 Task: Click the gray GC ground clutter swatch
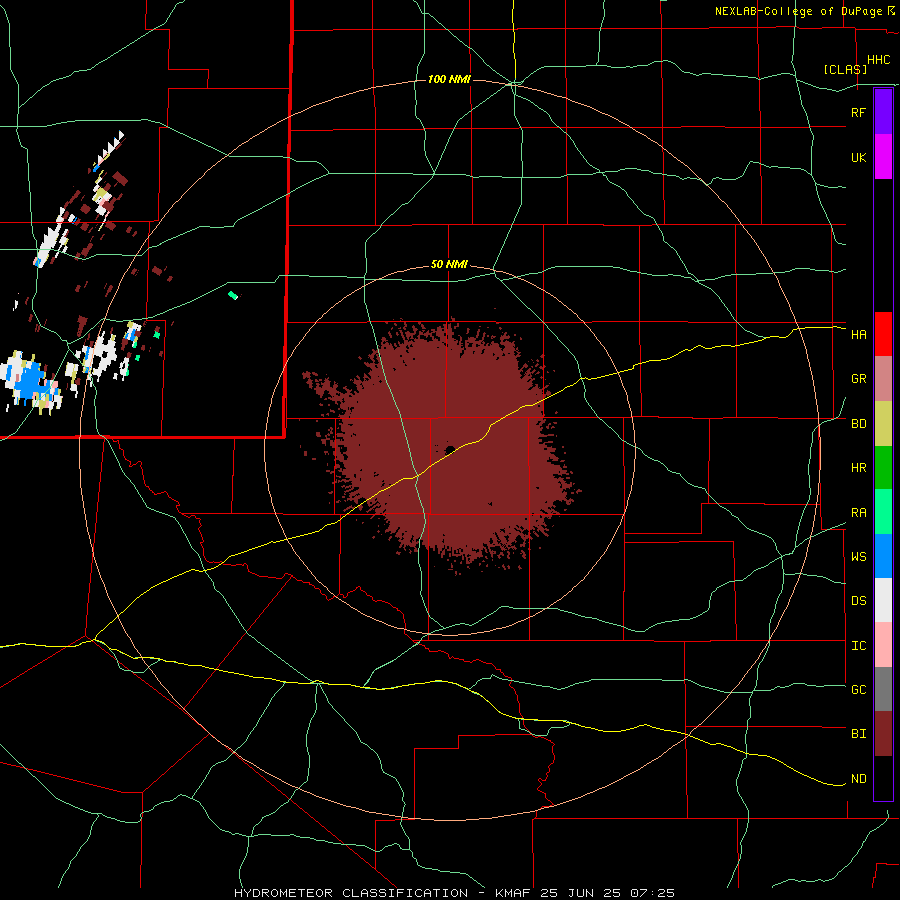click(883, 689)
